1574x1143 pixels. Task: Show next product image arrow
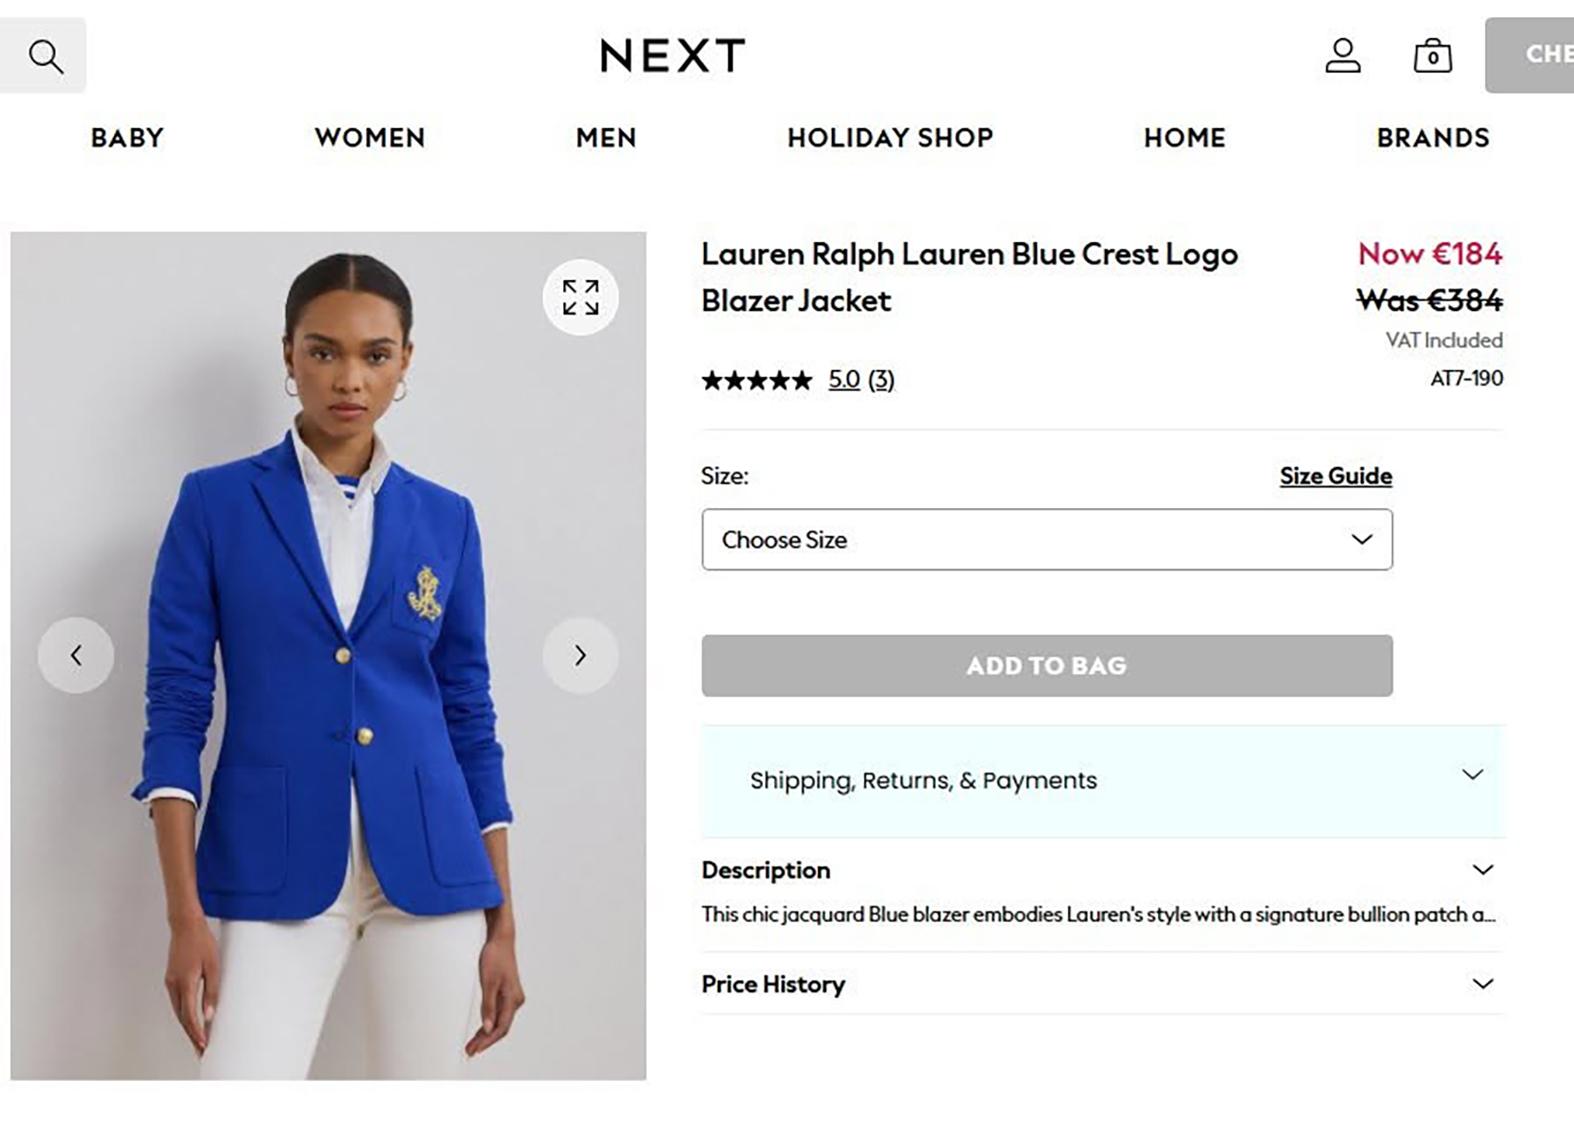click(x=580, y=655)
